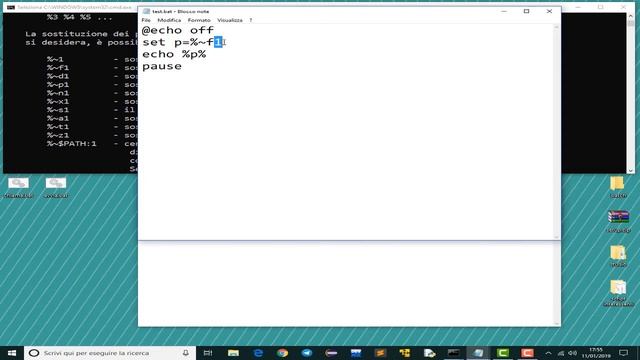Image resolution: width=640 pixels, height=360 pixels.
Task: Open the Formato menu in Blocco note
Action: tap(199, 20)
